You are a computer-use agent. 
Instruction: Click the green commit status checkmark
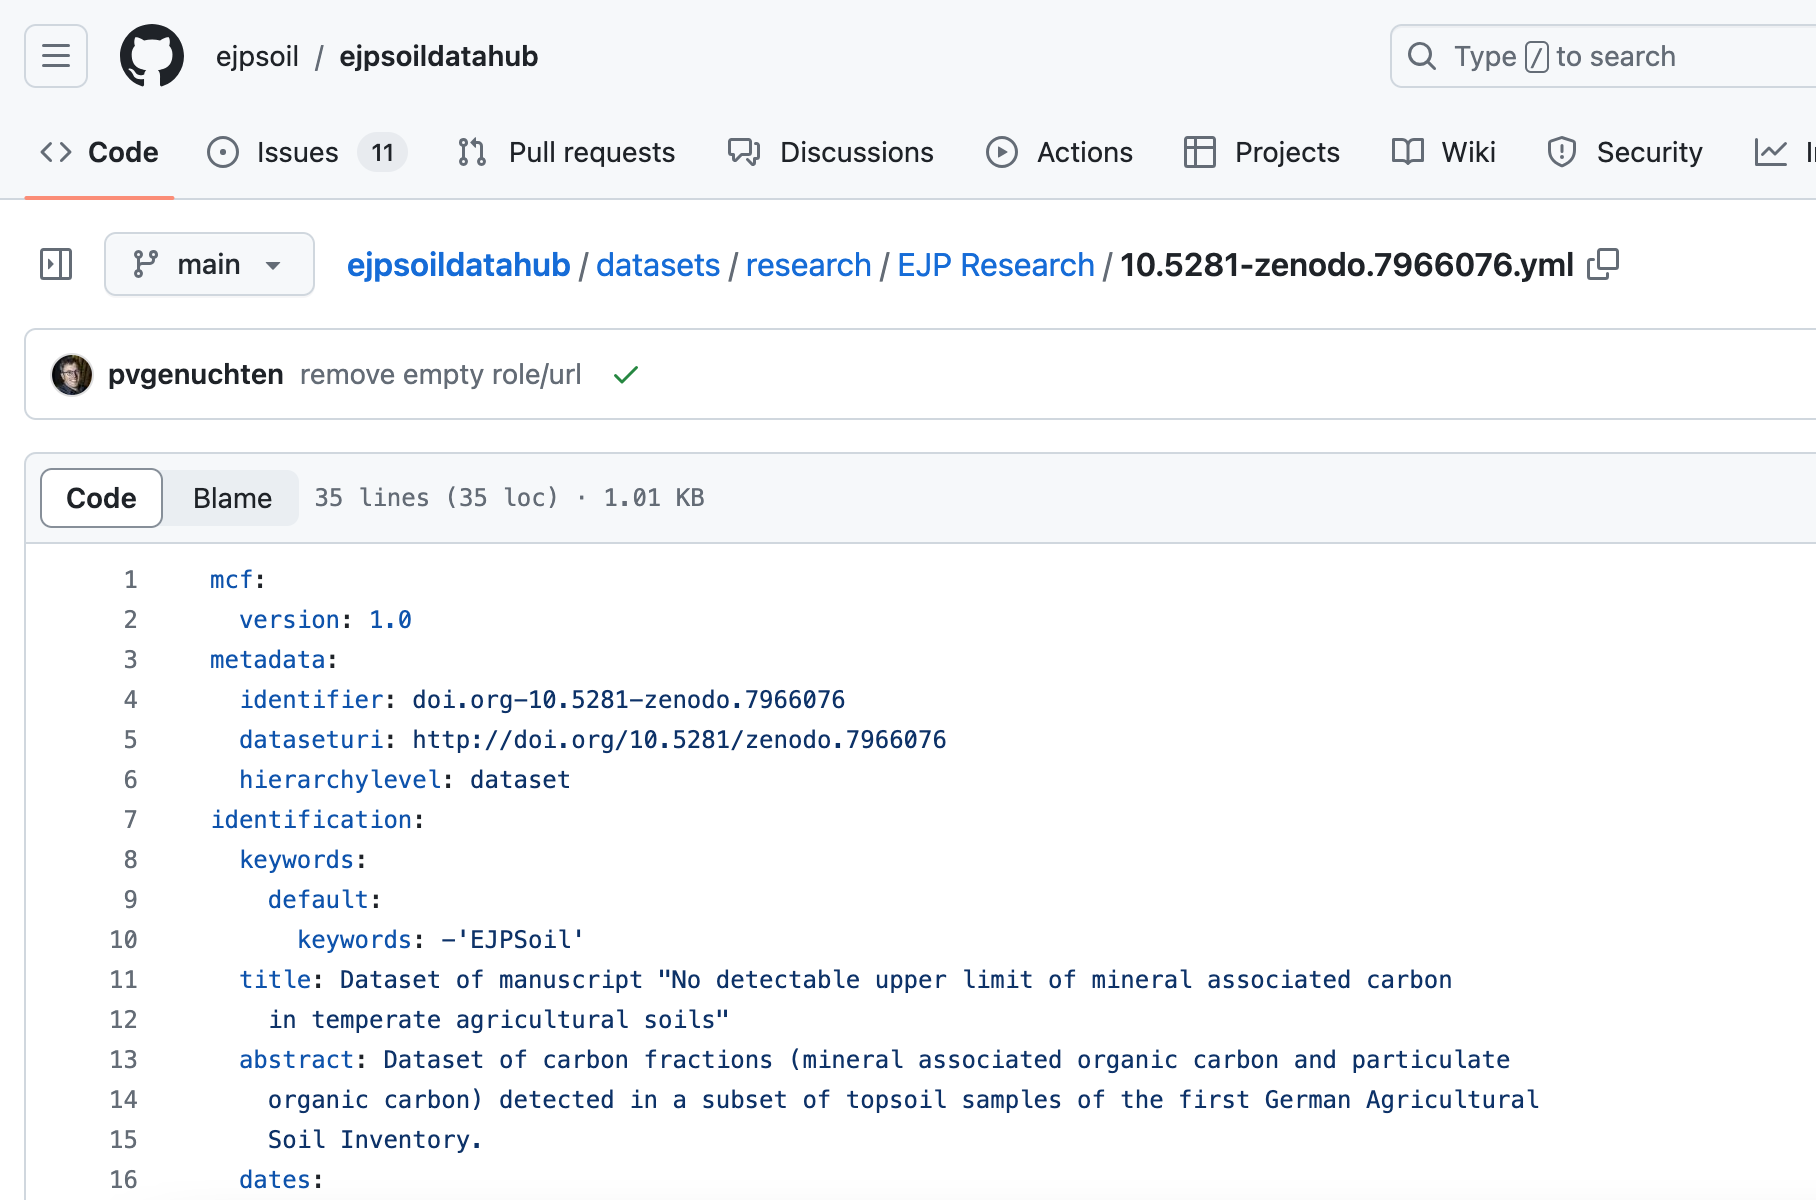(626, 375)
